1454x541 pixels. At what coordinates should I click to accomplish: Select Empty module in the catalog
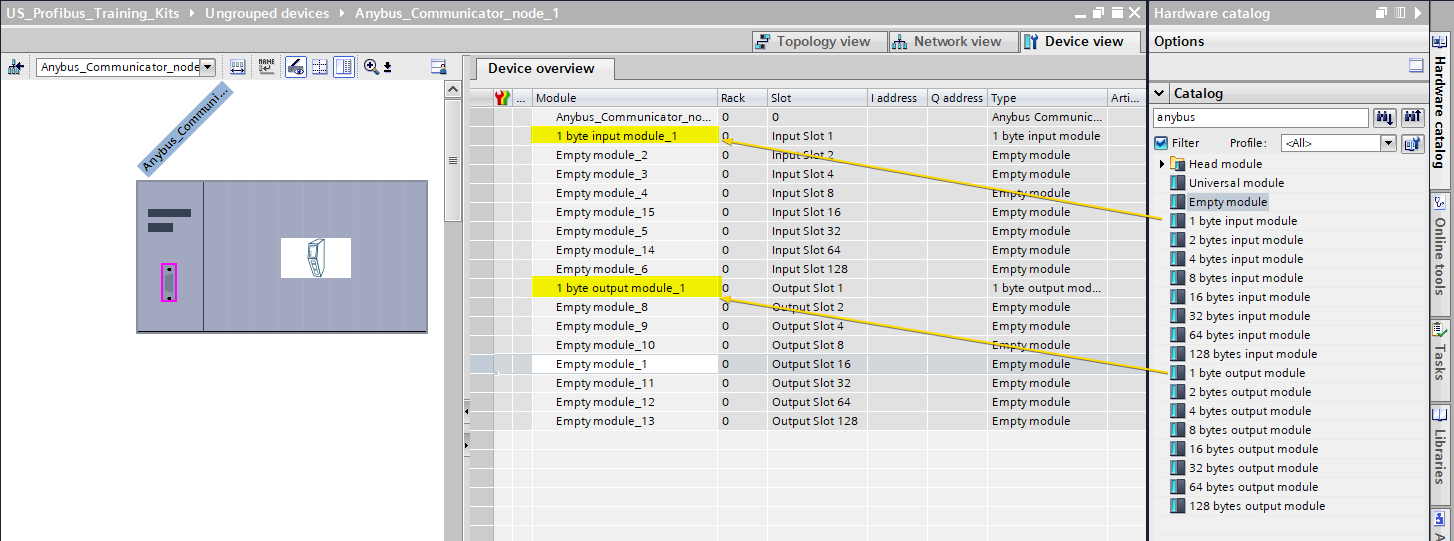[1227, 202]
